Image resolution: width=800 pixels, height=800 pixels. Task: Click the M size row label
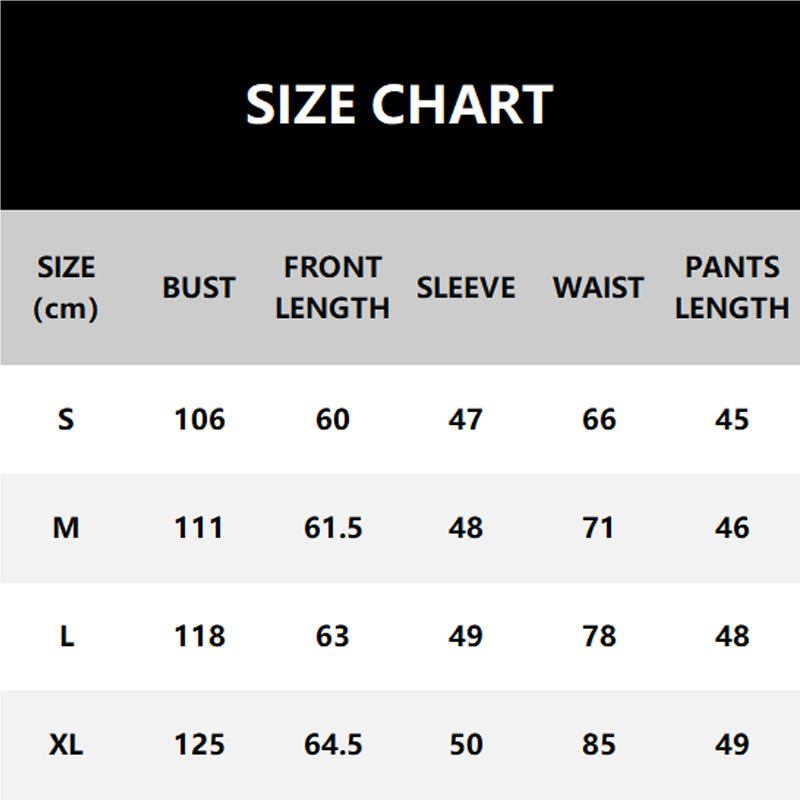coord(66,527)
